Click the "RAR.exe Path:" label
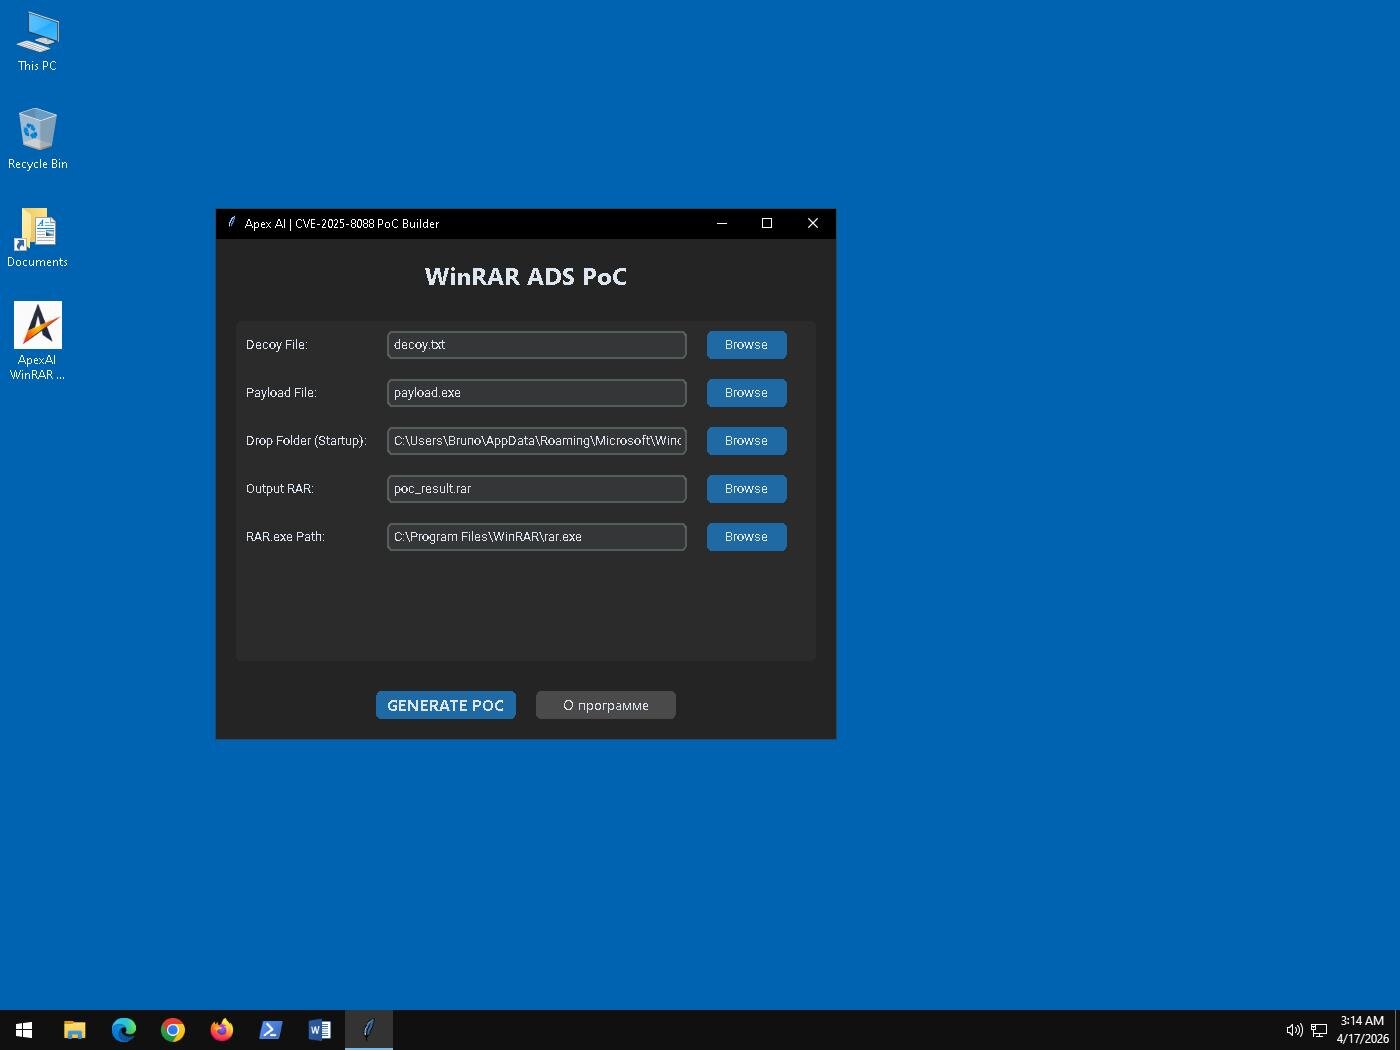The height and width of the screenshot is (1050, 1400). [x=285, y=537]
